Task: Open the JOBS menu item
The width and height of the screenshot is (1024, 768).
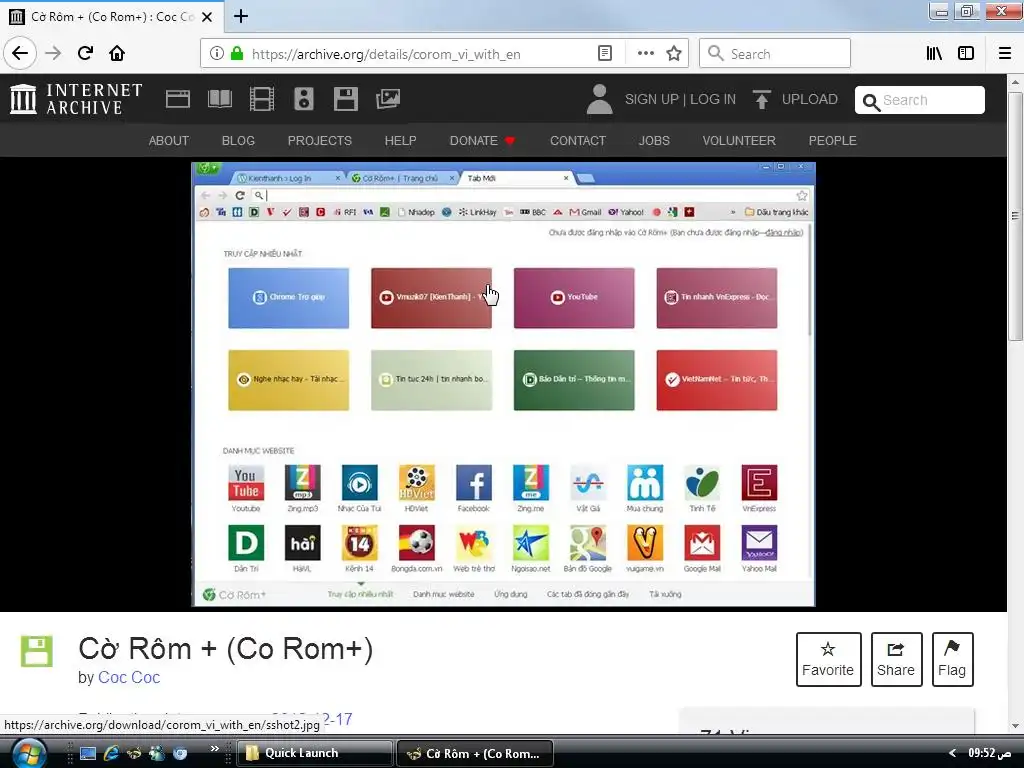Action: (x=654, y=140)
